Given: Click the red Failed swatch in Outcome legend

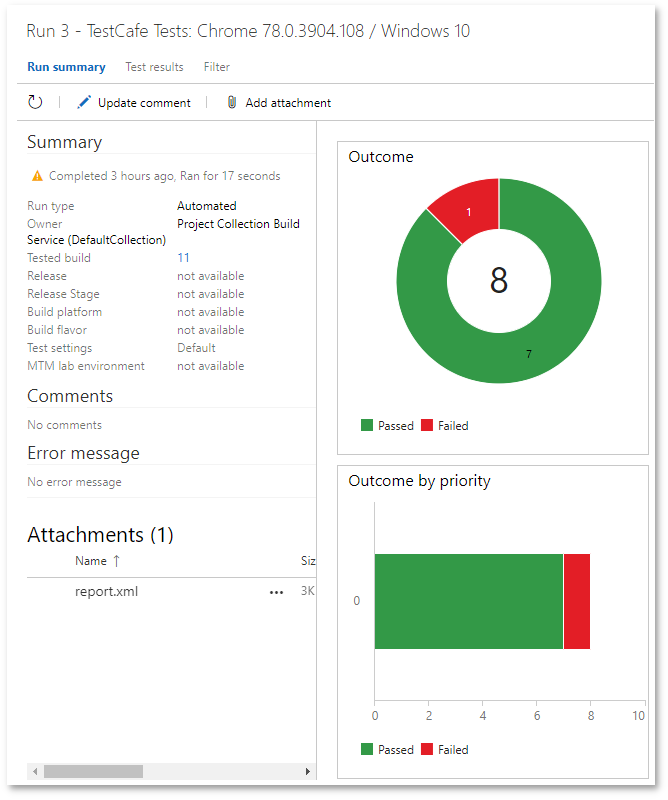Looking at the screenshot, I should (x=427, y=425).
